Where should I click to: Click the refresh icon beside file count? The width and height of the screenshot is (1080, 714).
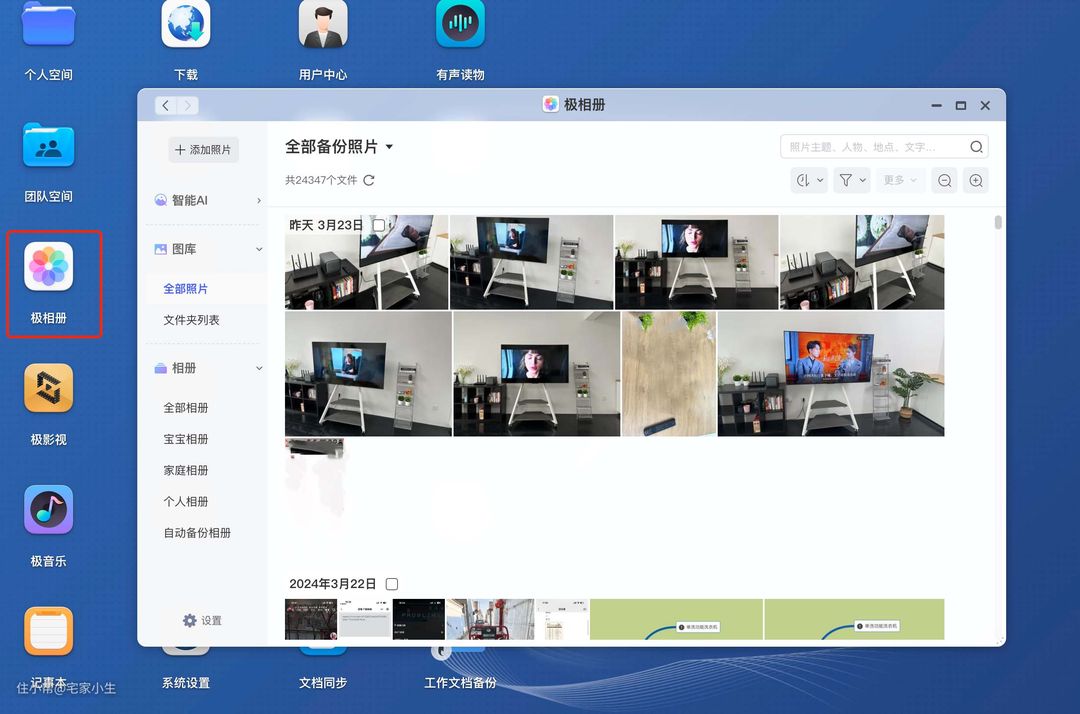369,180
